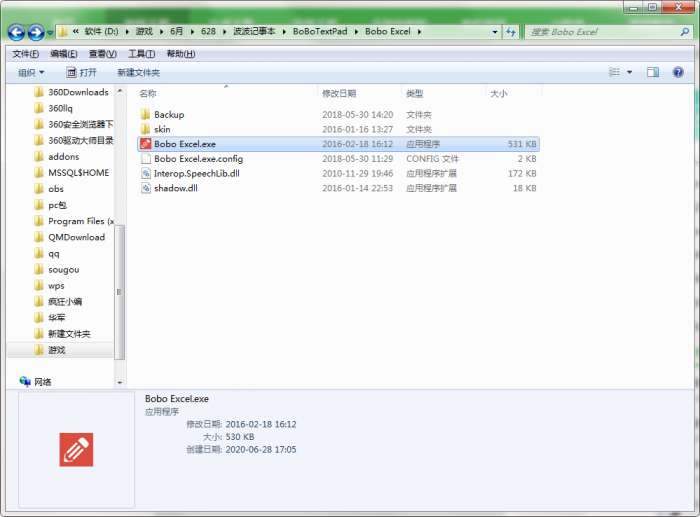Viewport: 700px width, 517px height.
Task: Select the 360Downloads folder in sidebar
Action: (x=72, y=92)
